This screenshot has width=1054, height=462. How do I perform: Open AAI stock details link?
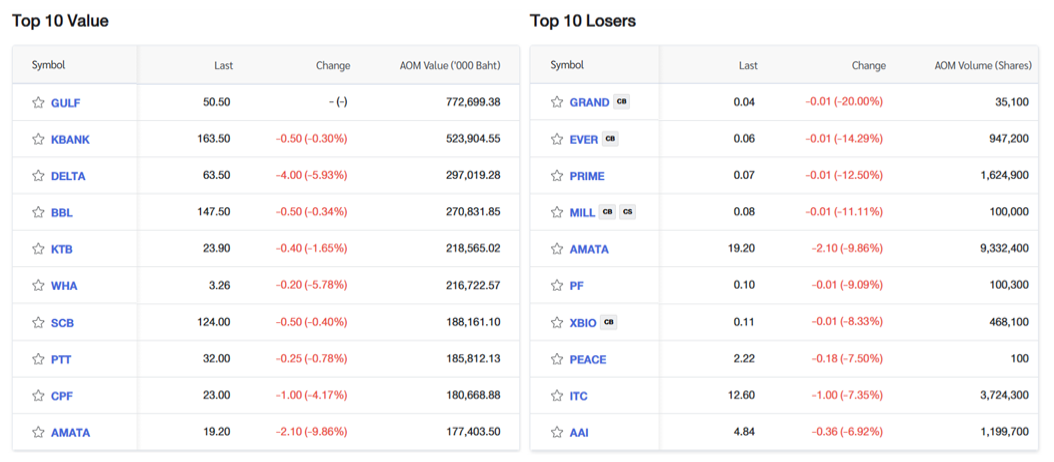tap(579, 433)
